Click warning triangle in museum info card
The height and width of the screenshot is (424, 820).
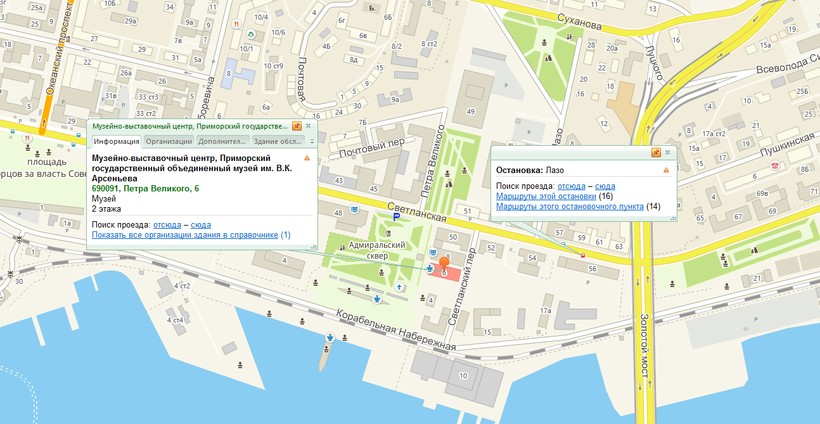(x=306, y=158)
